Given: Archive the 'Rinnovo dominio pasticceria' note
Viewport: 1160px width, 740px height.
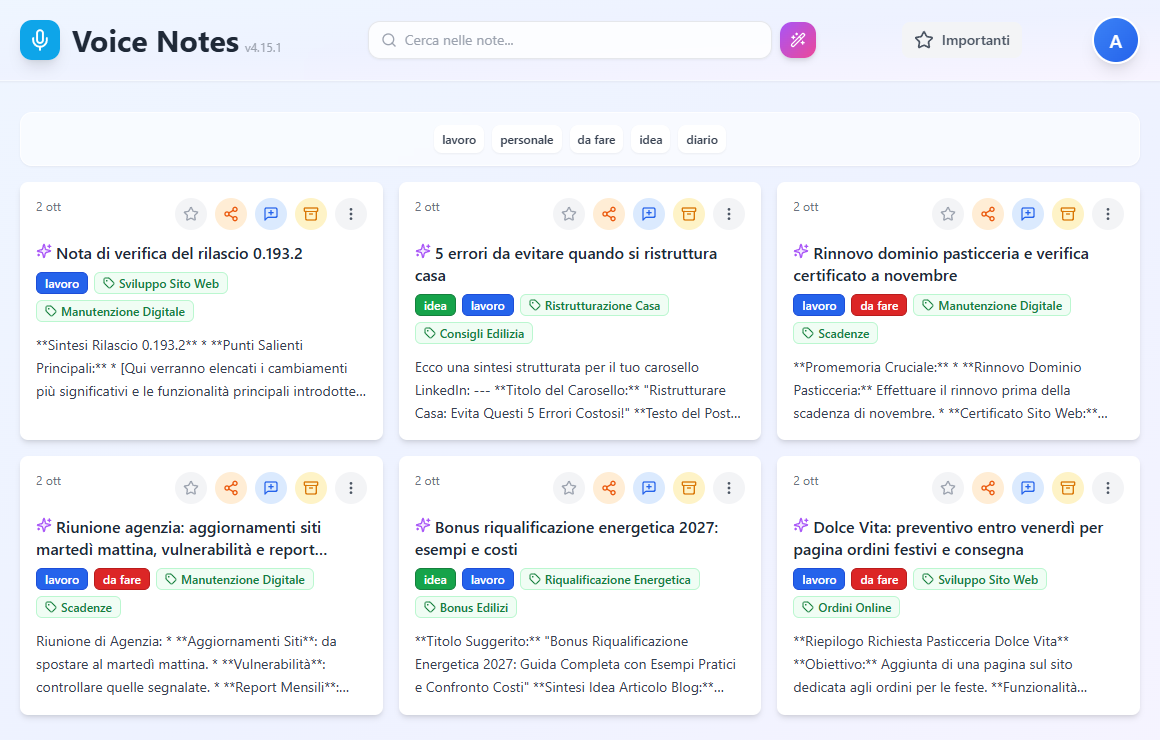Looking at the screenshot, I should point(1068,214).
